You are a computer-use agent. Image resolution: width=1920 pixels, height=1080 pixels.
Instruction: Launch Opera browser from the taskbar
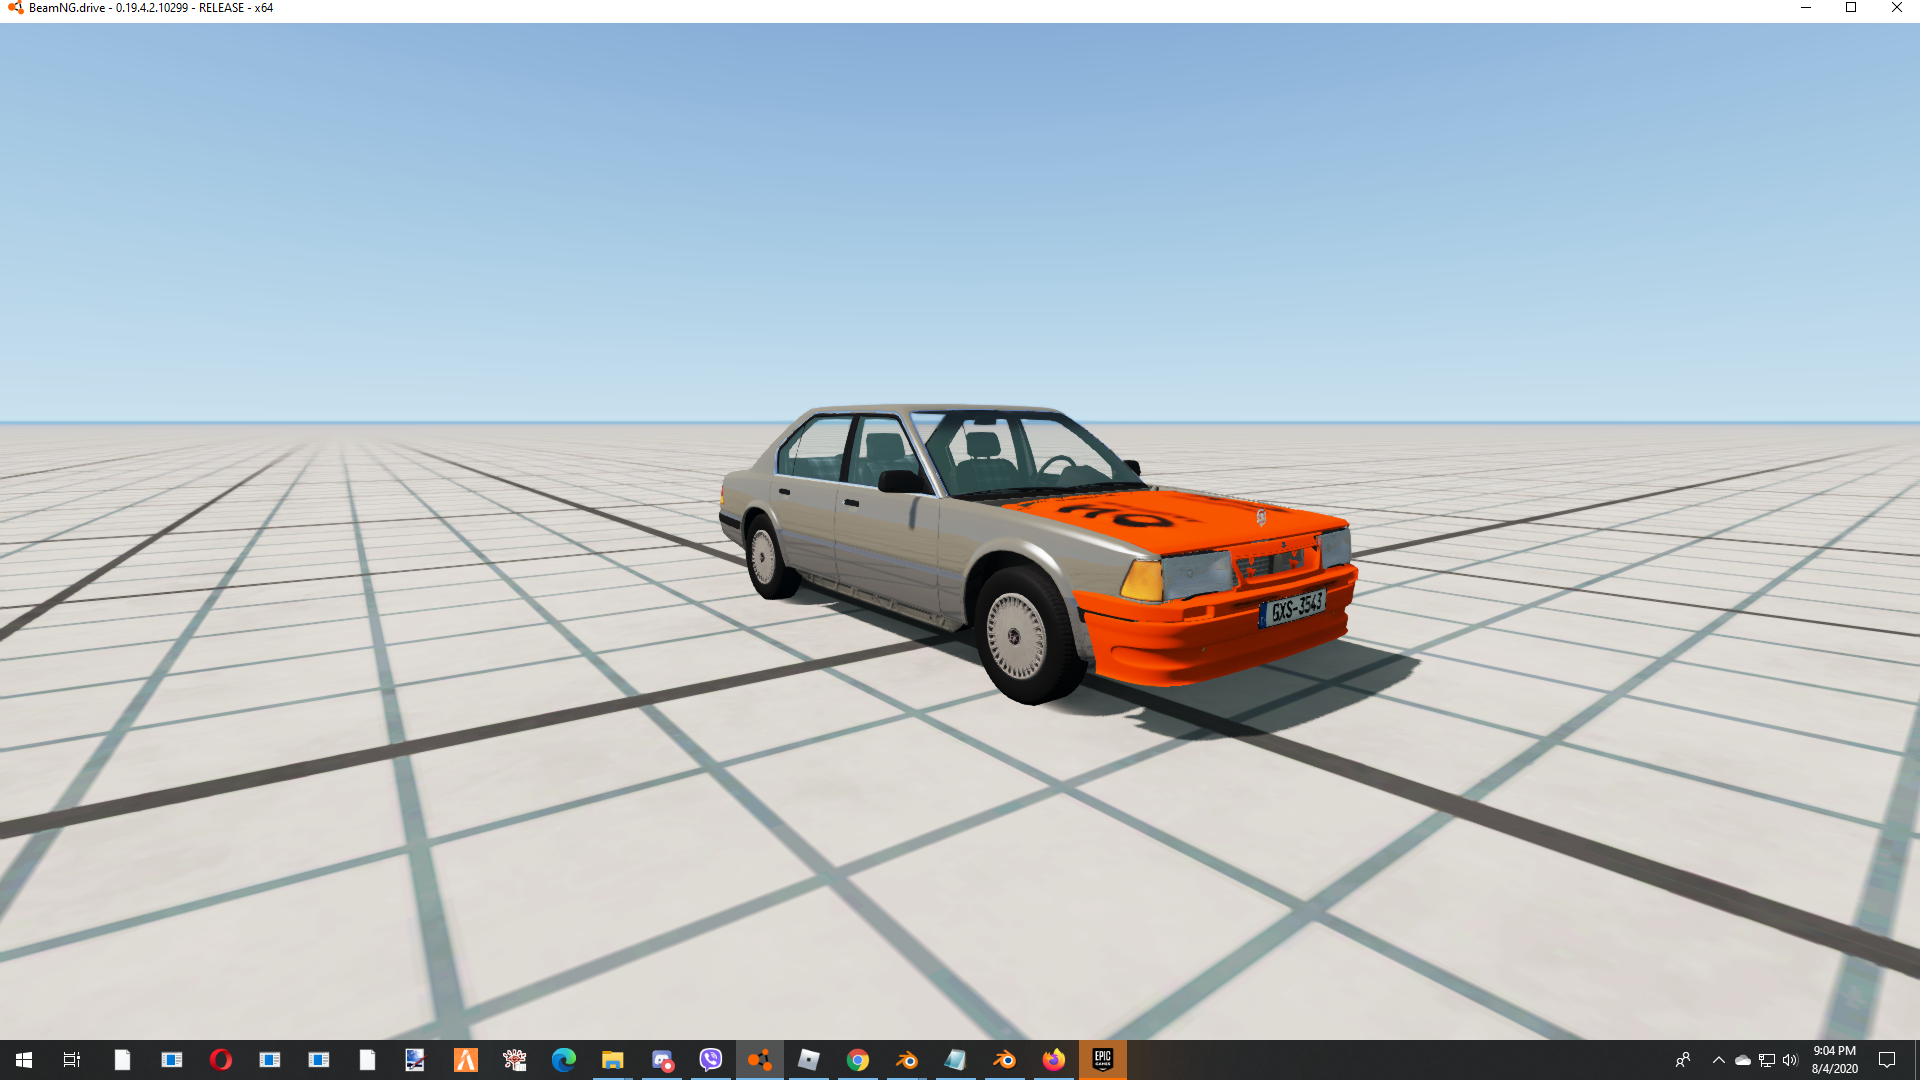221,1060
